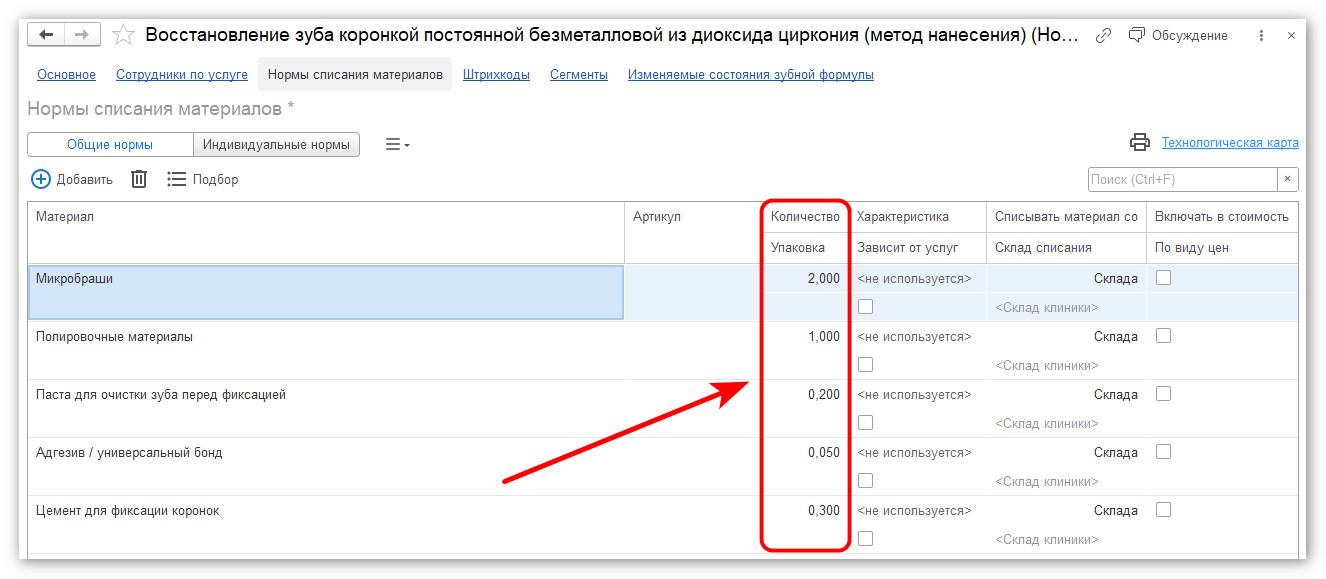The height and width of the screenshot is (579, 1326).
Task: Toggle Зависит от услуг checkbox for Микробраши
Action: (865, 307)
